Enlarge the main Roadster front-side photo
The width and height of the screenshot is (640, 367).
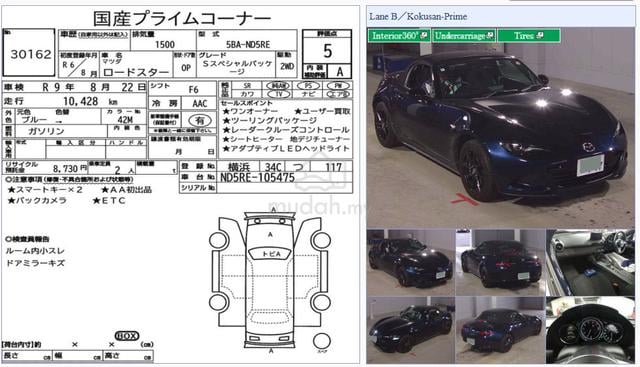pos(501,135)
